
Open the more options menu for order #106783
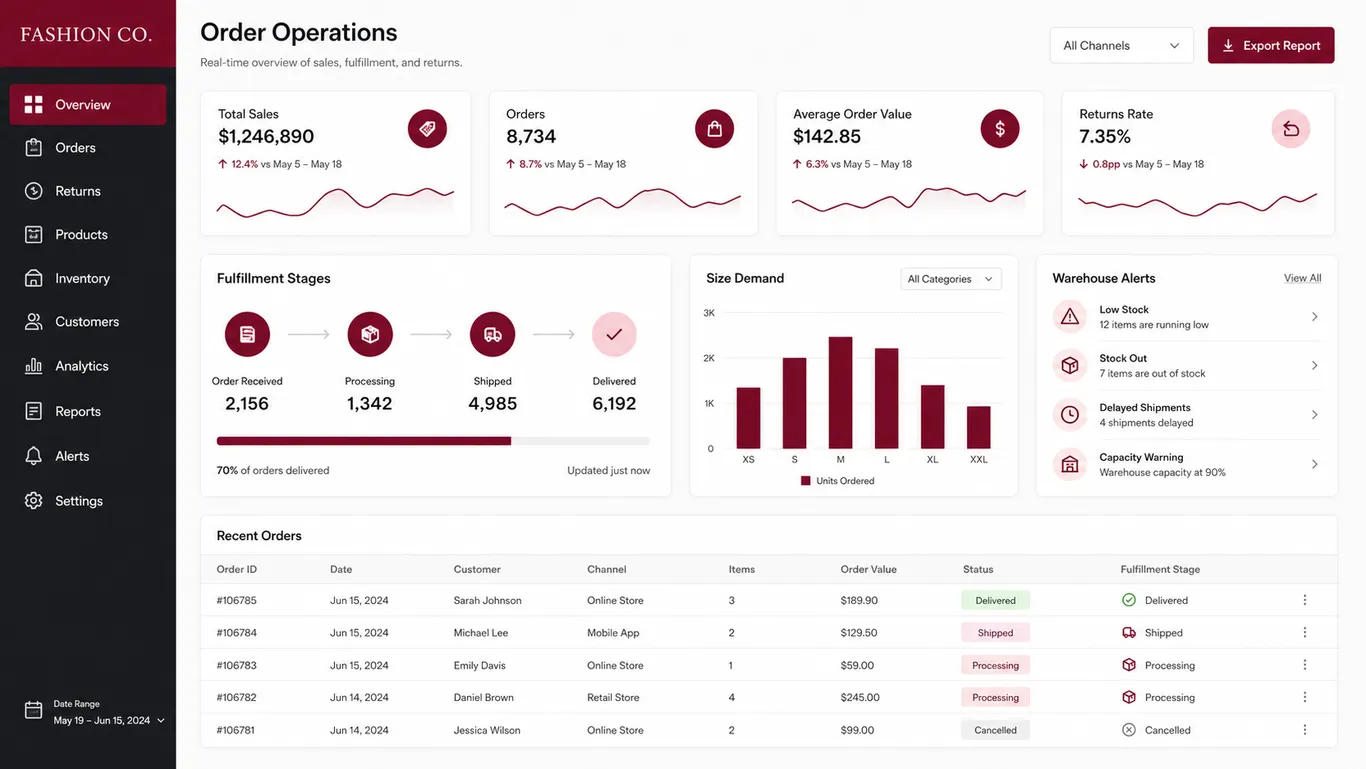pyautogui.click(x=1305, y=665)
